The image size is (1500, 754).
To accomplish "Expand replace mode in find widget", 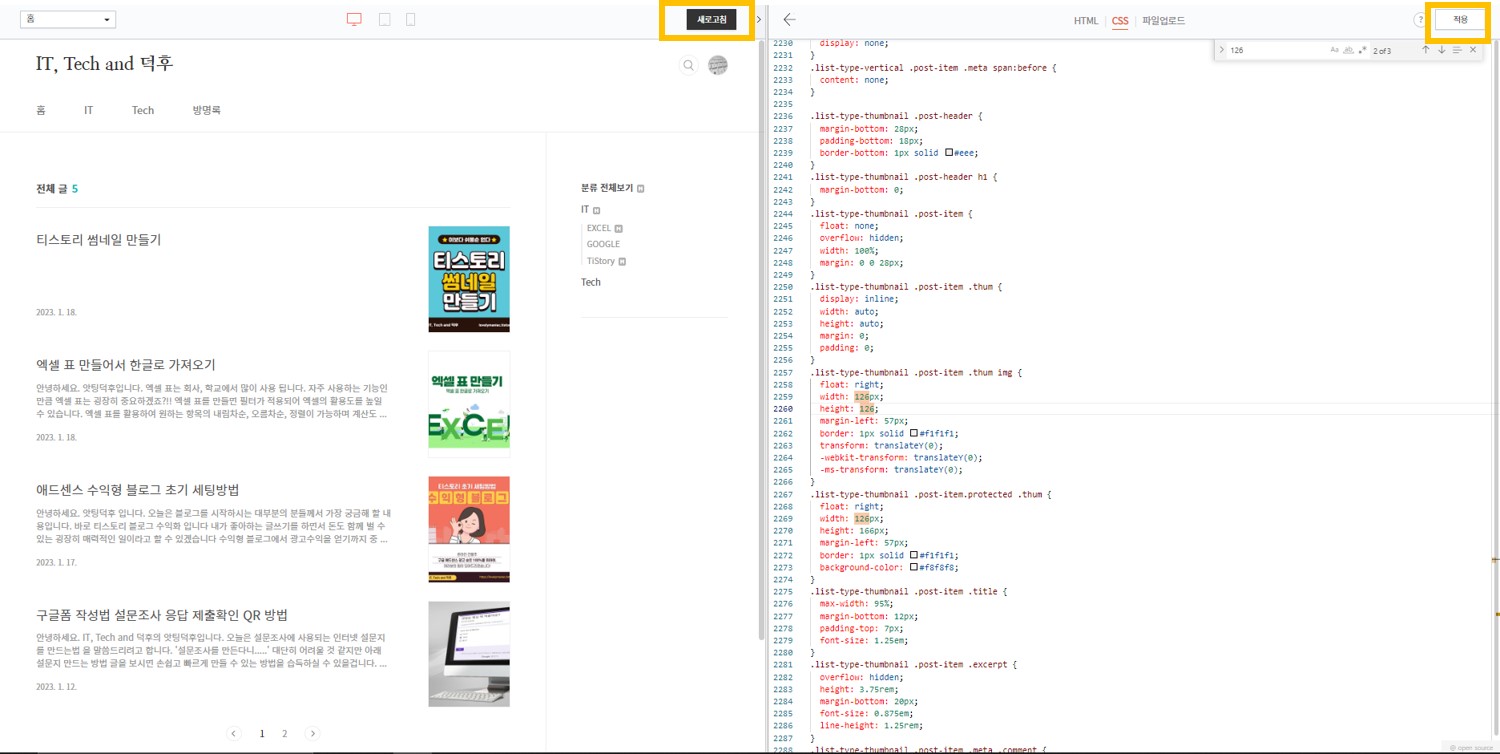I will click(x=1221, y=50).
